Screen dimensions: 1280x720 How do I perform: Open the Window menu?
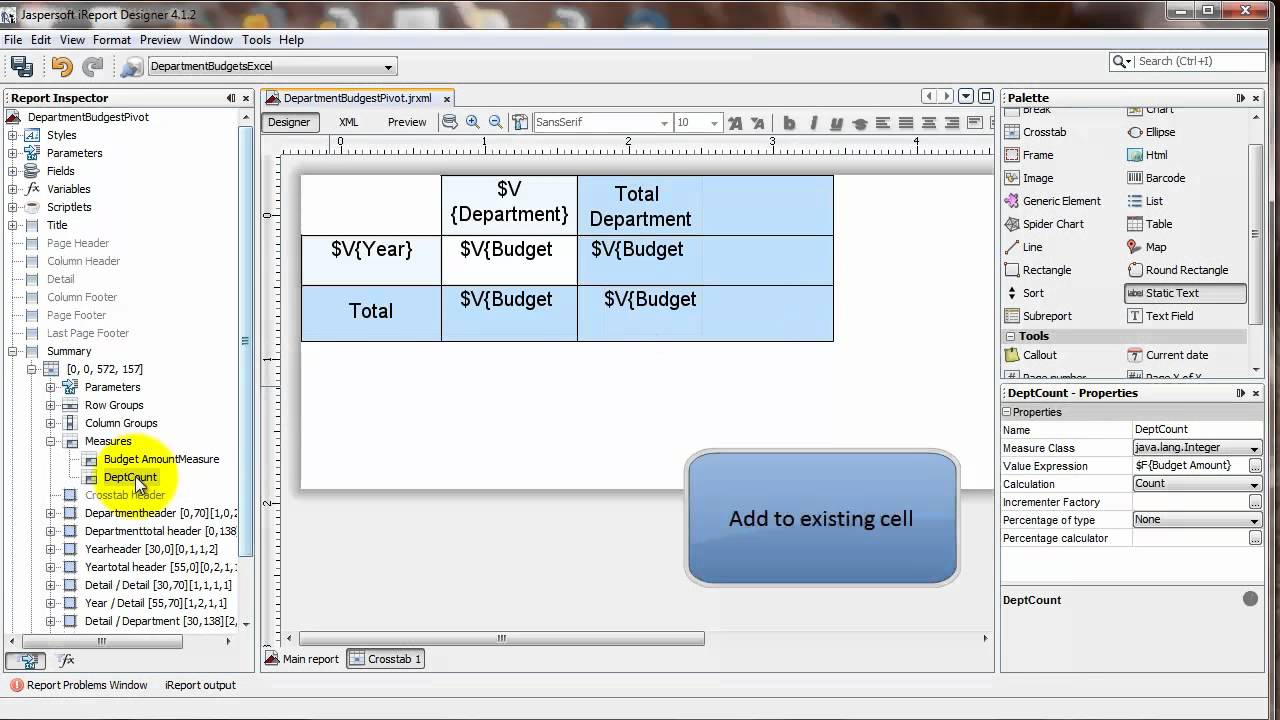point(211,40)
